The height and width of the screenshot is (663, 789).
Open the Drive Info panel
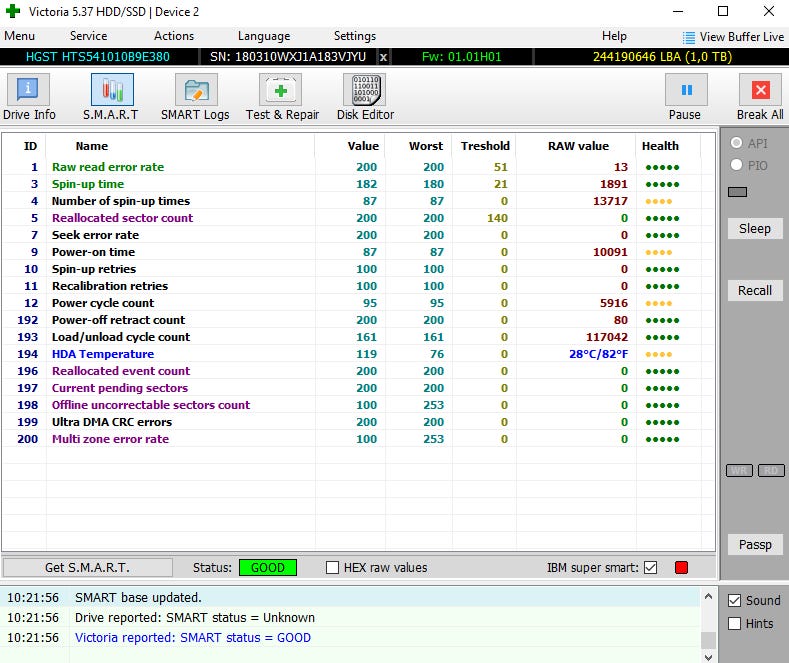click(x=29, y=97)
